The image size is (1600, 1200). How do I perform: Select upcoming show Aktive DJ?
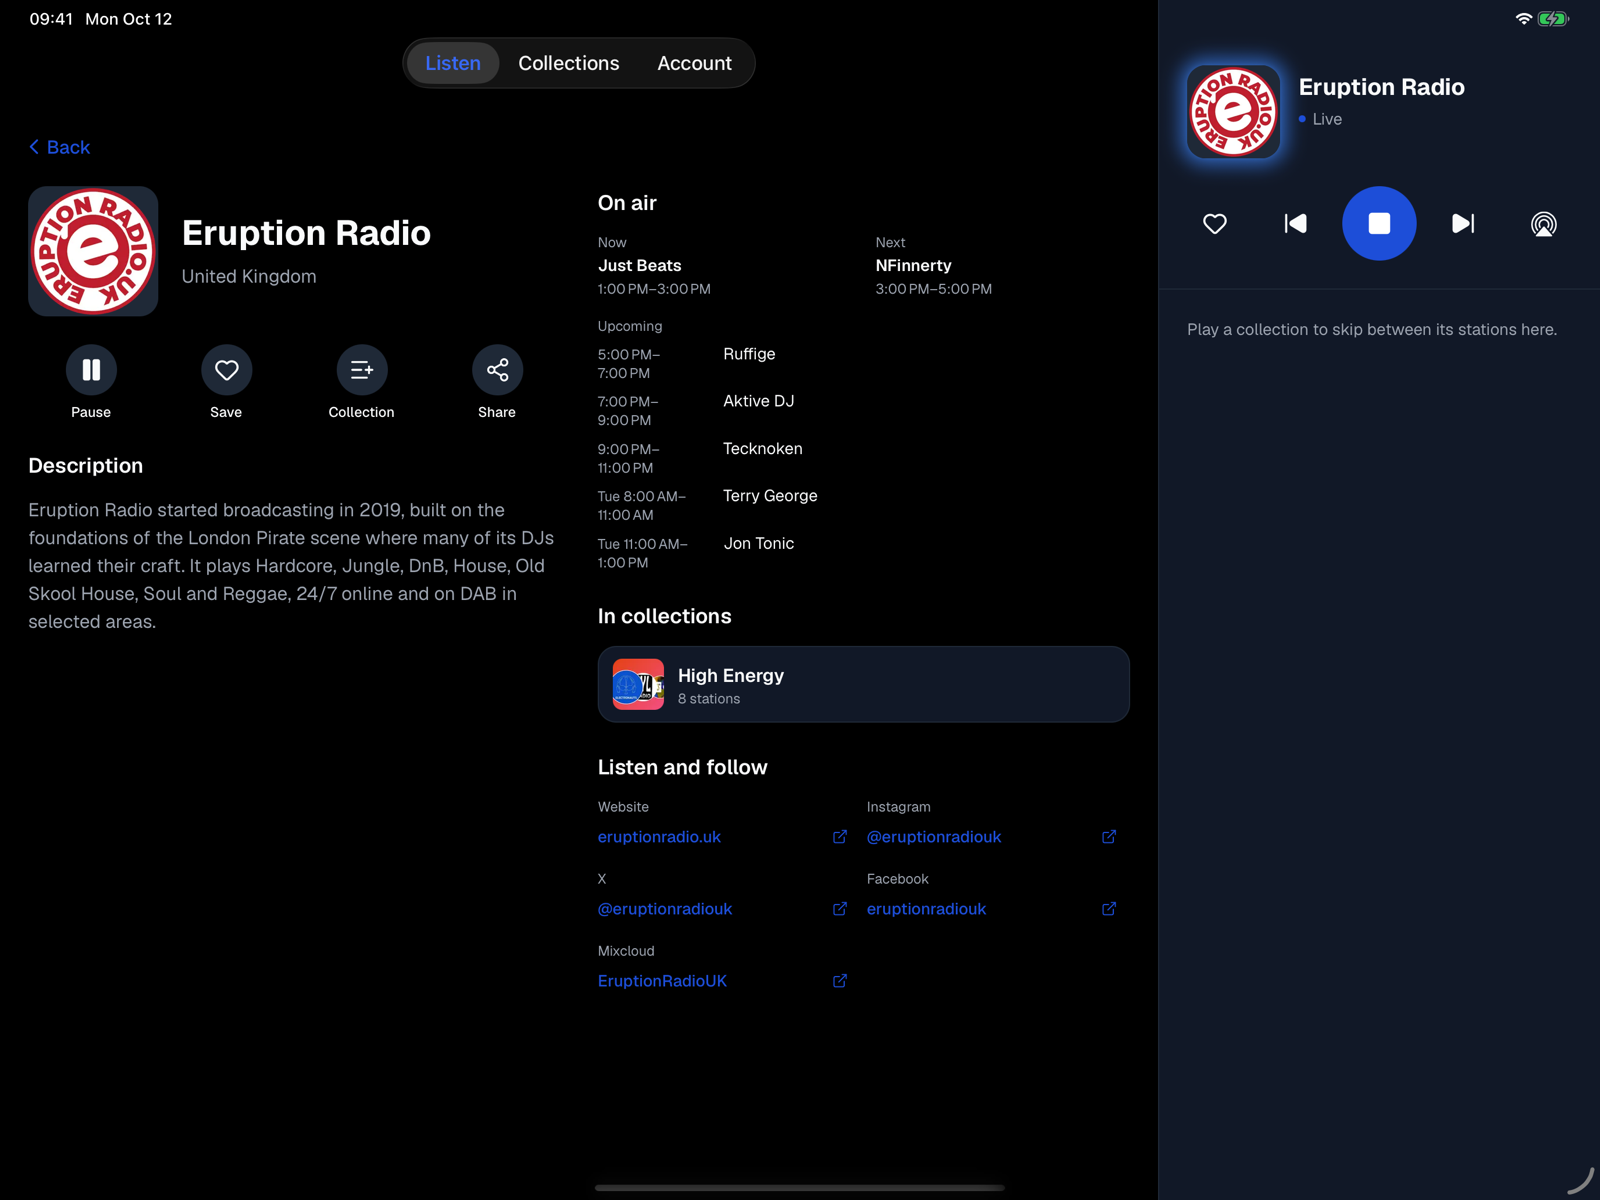pyautogui.click(x=759, y=401)
